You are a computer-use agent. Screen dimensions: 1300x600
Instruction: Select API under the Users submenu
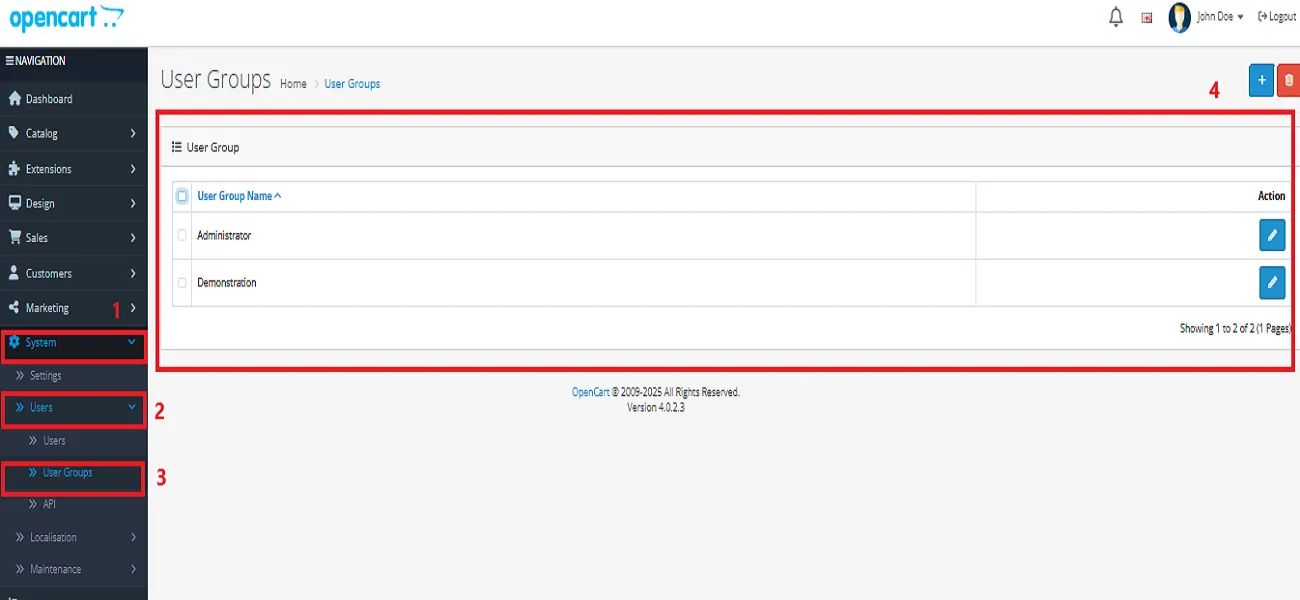point(49,505)
